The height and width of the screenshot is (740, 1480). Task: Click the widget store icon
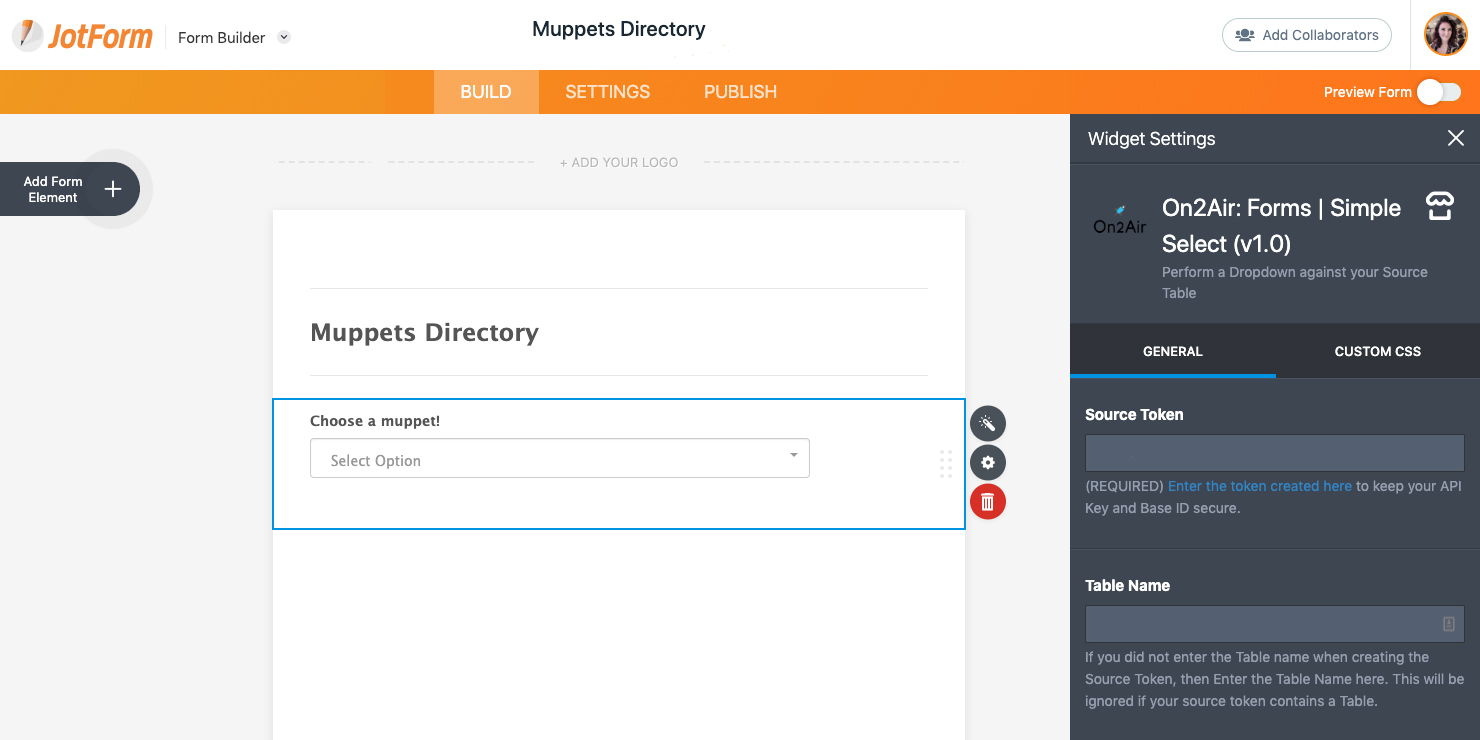1439,207
